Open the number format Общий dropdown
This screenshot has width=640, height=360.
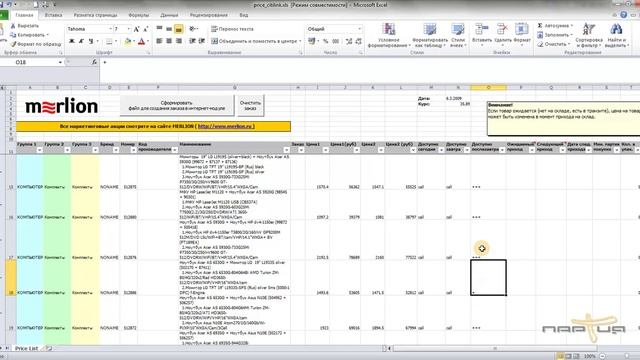pos(360,29)
